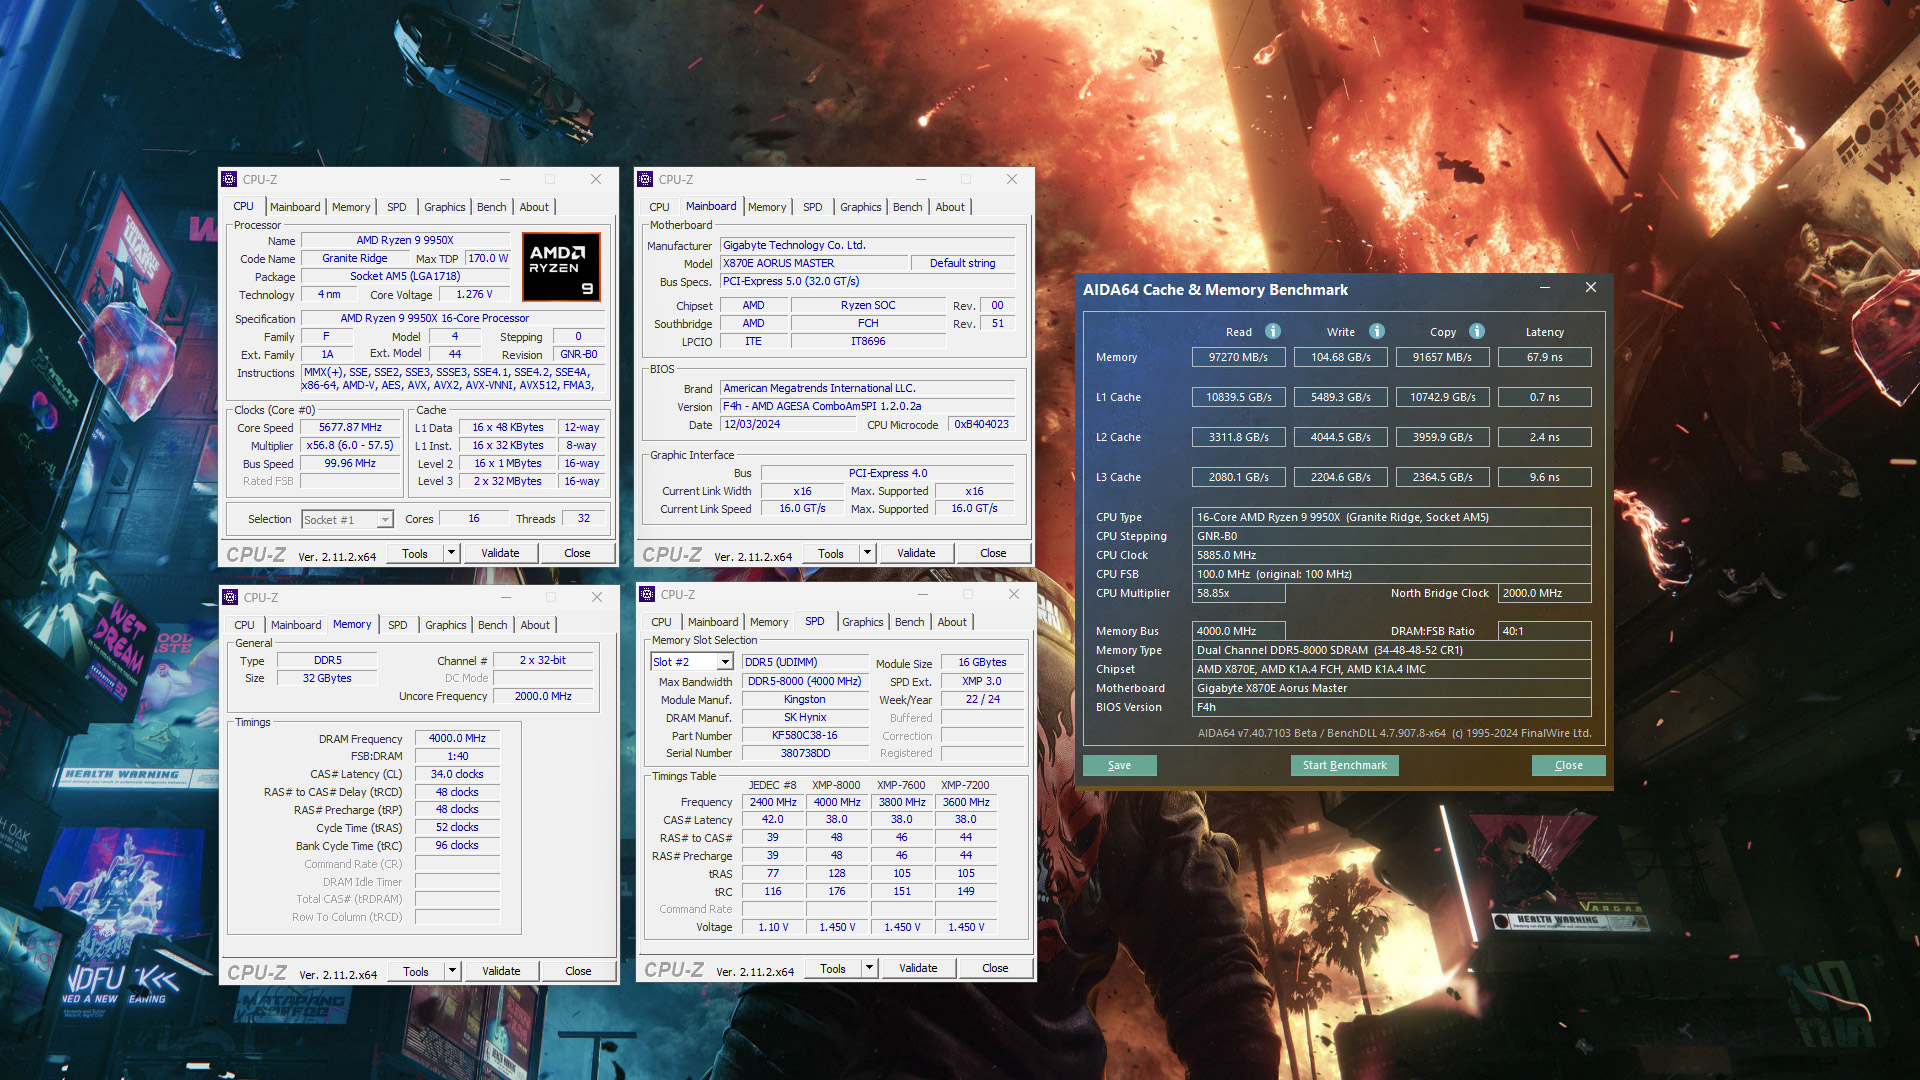Click Validate in the SPD window
1920x1080 pixels.
coord(919,968)
